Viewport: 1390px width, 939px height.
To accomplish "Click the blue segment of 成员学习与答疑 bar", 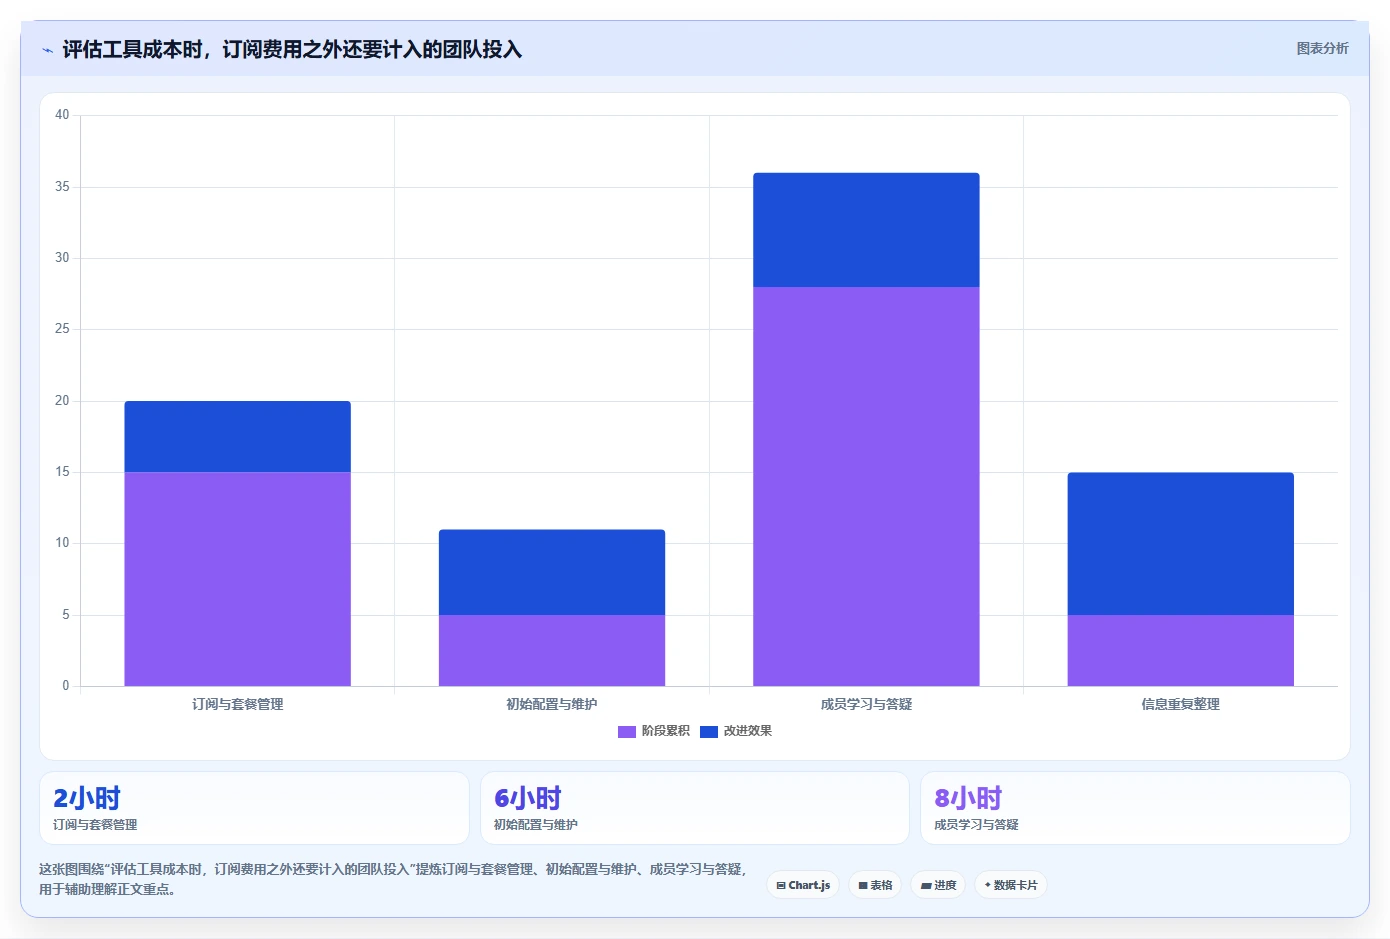I will (x=866, y=230).
